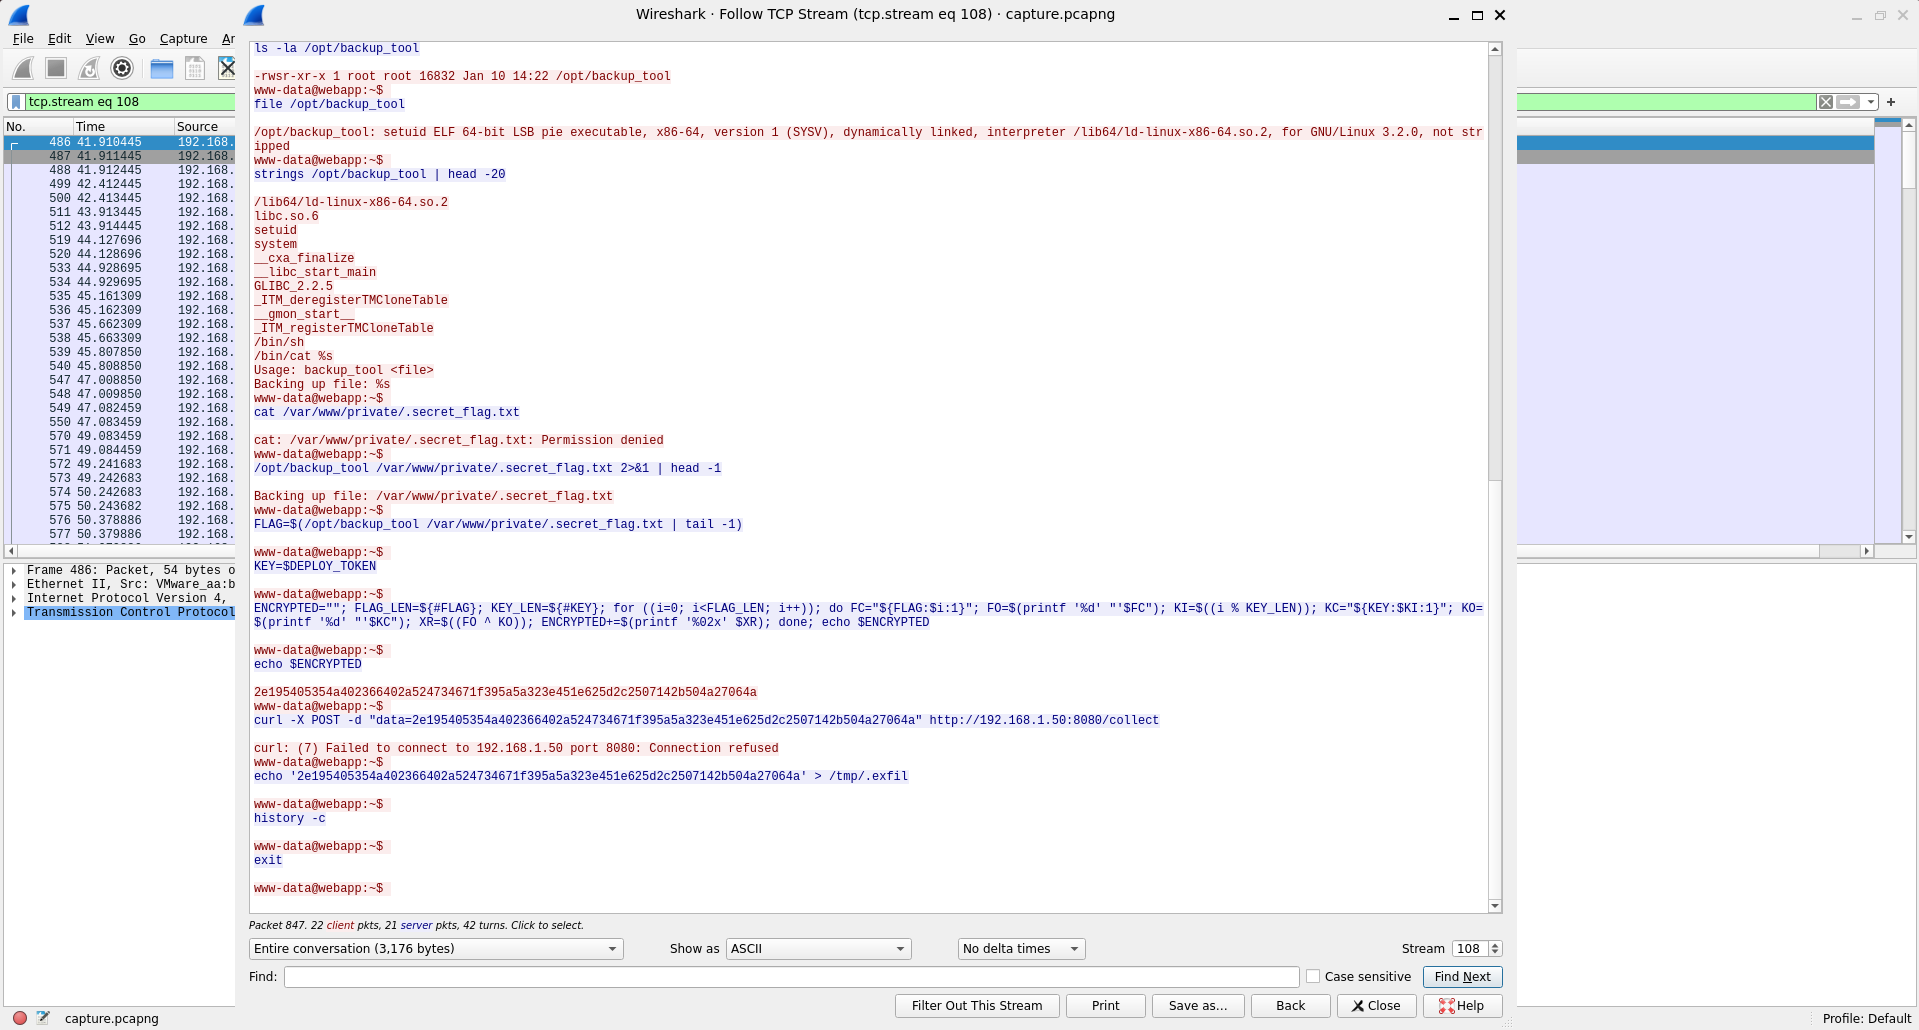This screenshot has height=1030, width=1919.
Task: Click the Print button
Action: click(x=1105, y=1006)
